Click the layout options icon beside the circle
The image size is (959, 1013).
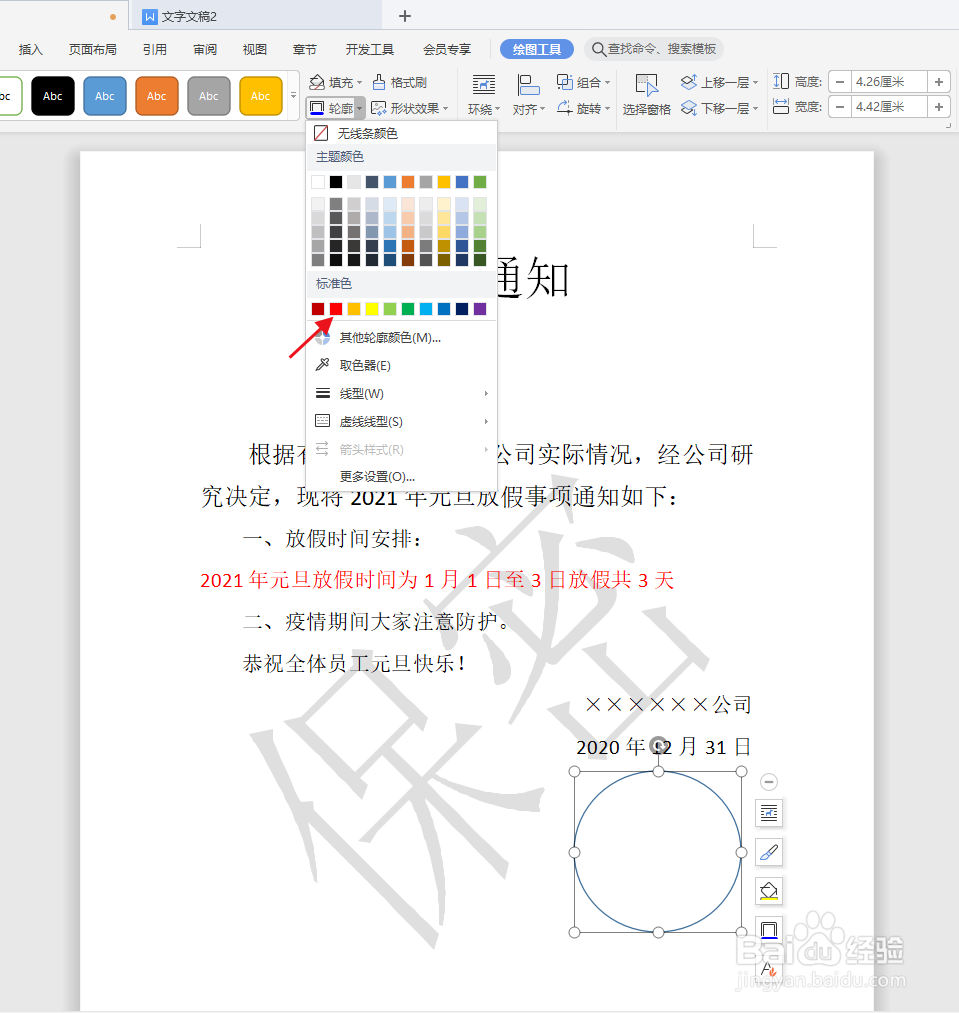[x=768, y=812]
